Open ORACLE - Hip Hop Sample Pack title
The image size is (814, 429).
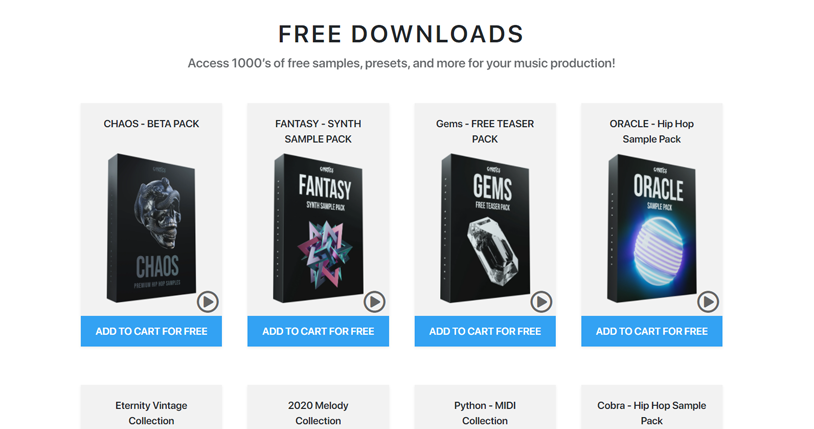tap(652, 131)
